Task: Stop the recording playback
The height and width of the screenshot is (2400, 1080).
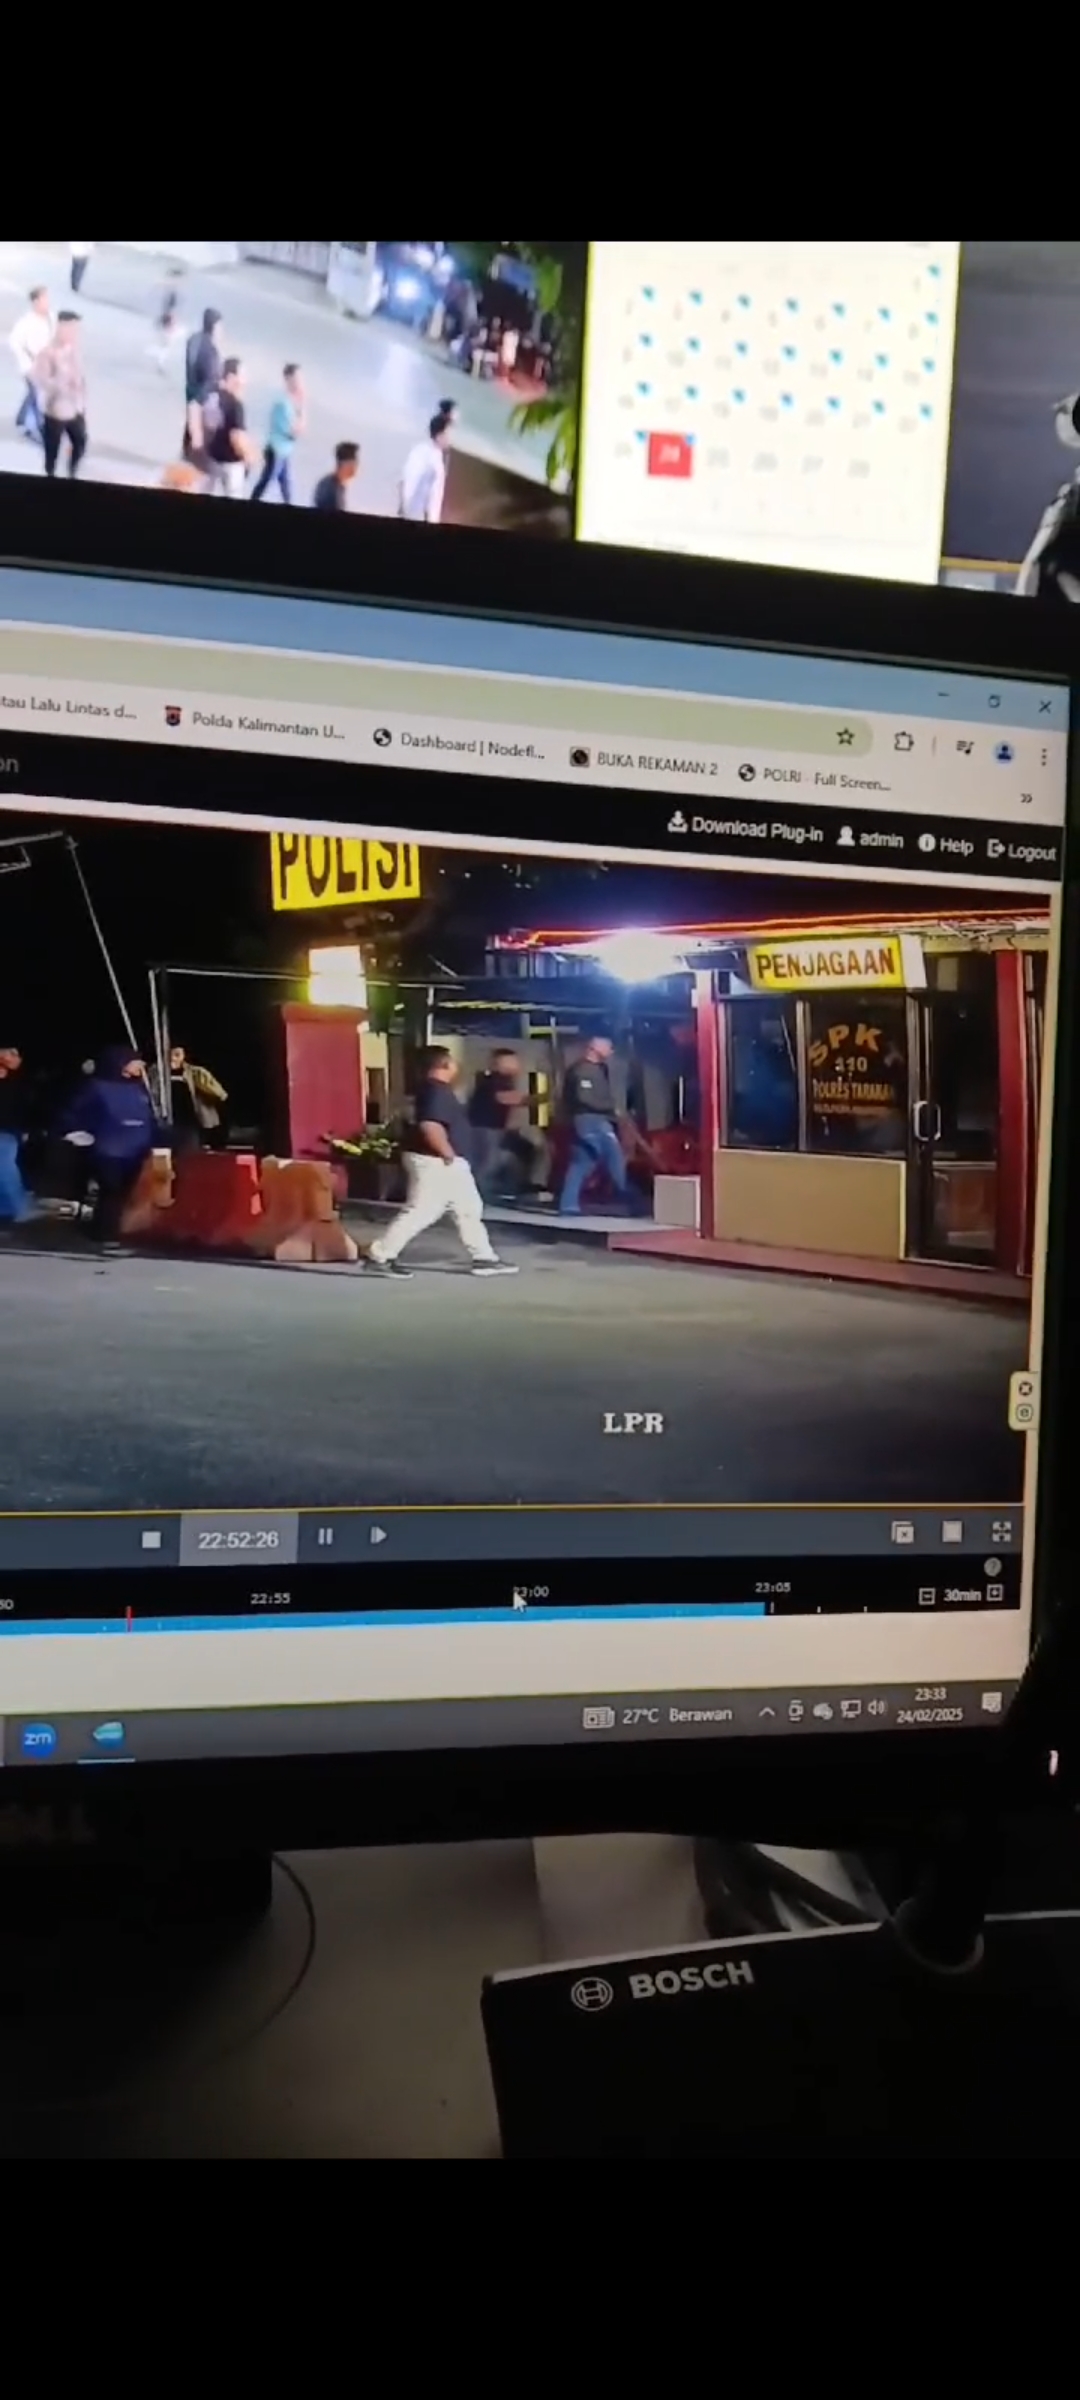Action: click(151, 1539)
